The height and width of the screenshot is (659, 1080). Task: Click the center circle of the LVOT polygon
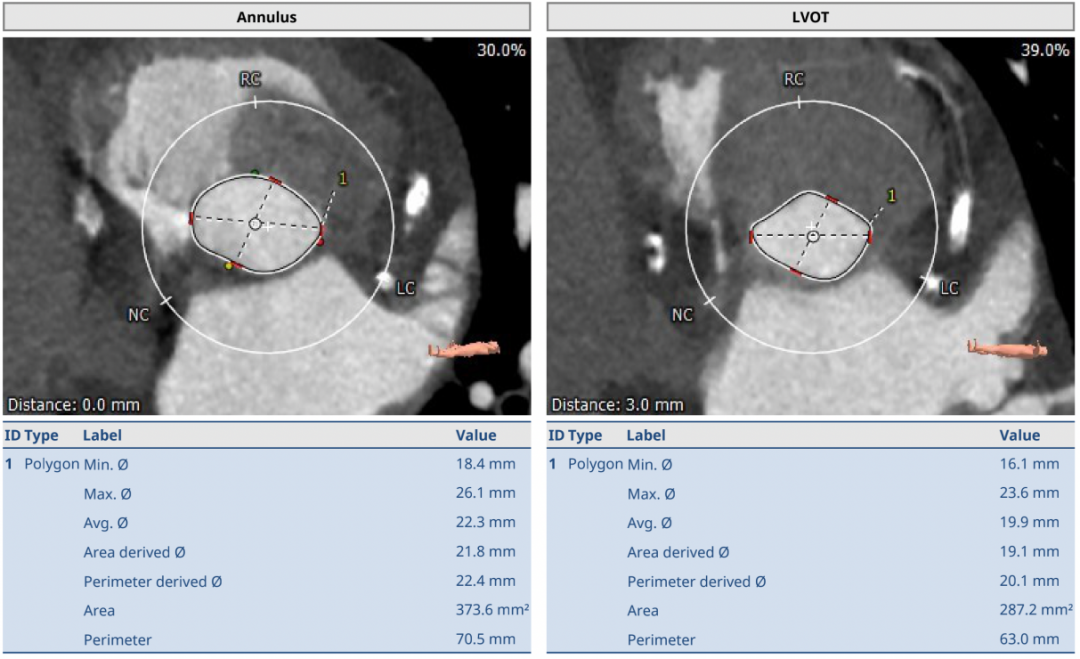(813, 236)
